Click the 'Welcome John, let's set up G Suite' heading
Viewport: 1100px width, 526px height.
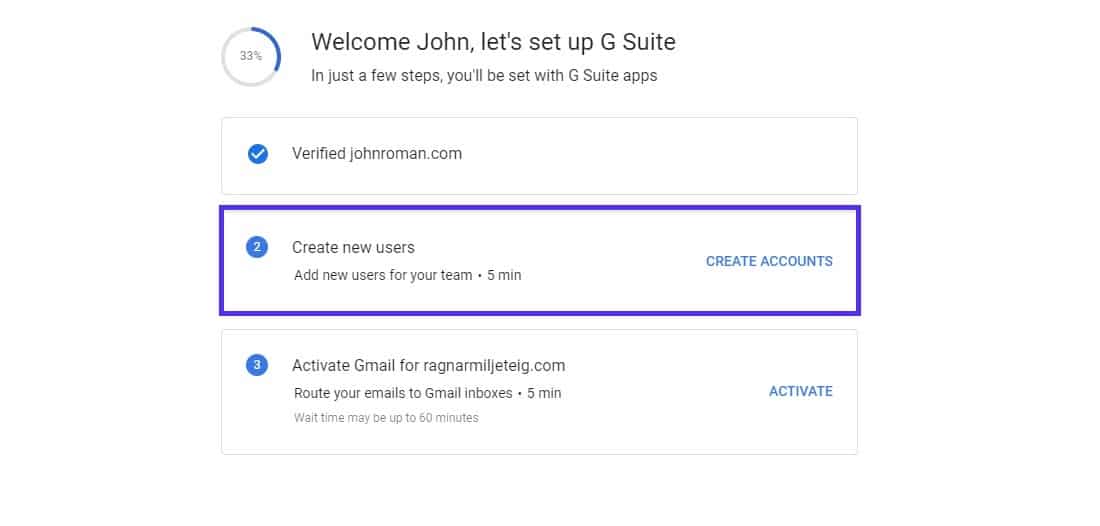(493, 42)
